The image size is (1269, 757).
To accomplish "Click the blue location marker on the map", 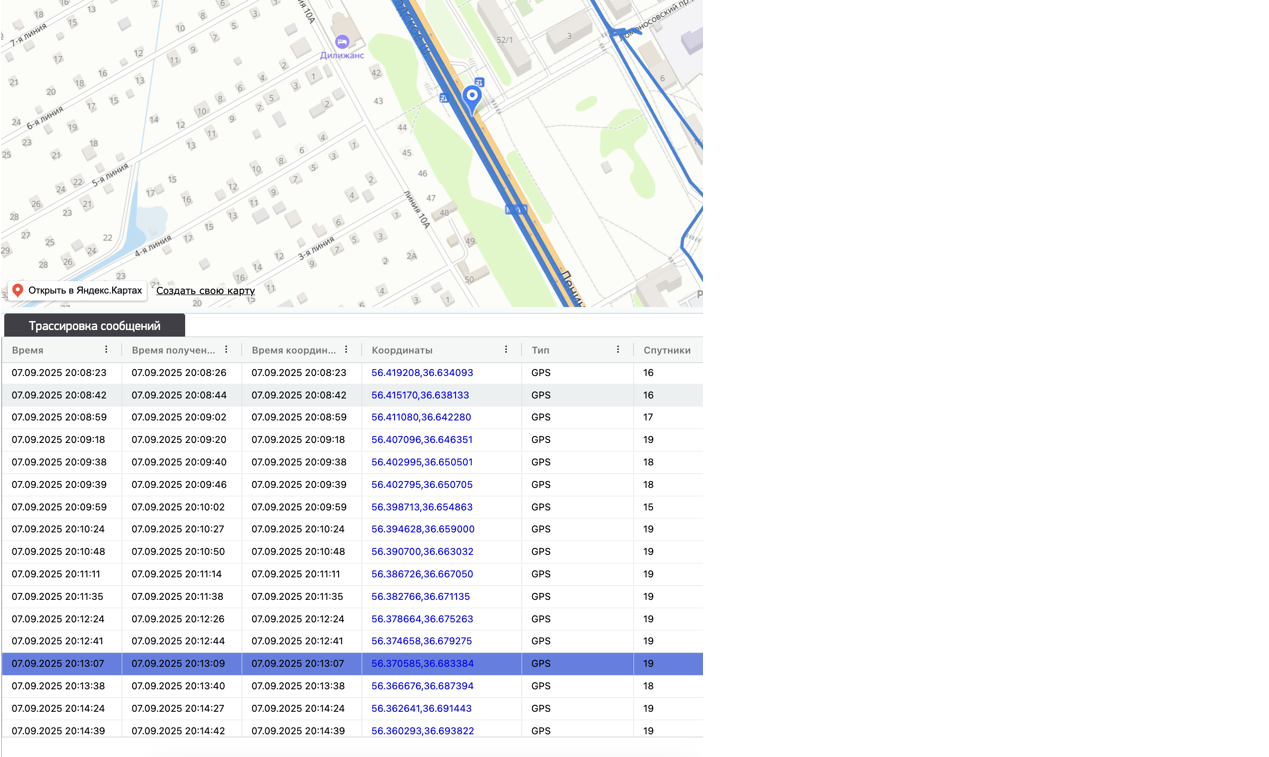I will 472,97.
